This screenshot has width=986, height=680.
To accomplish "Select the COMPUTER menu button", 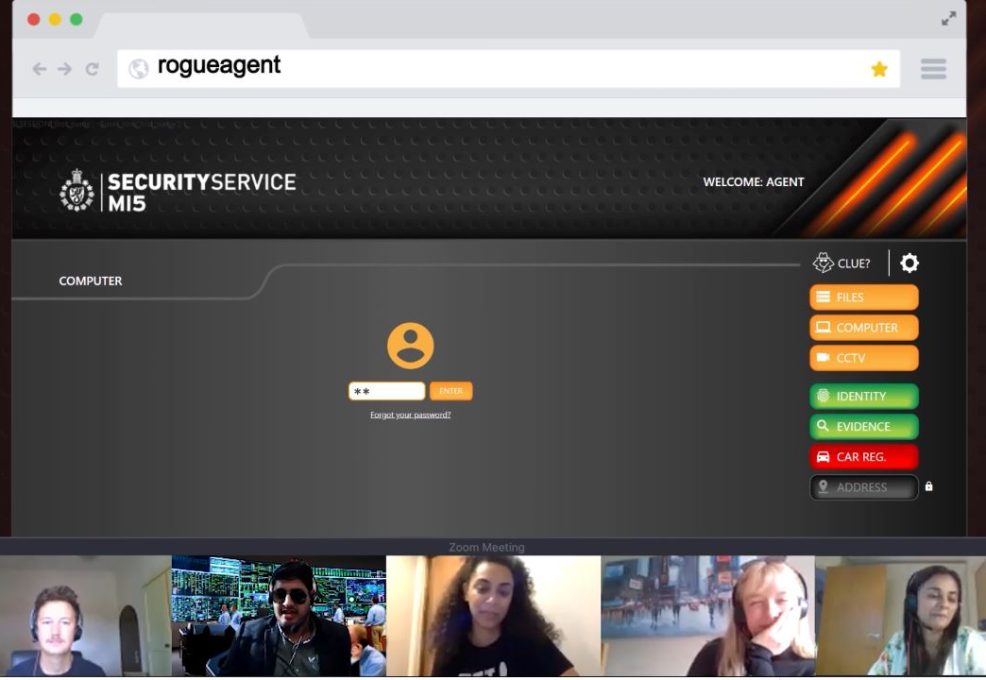I will [x=863, y=328].
